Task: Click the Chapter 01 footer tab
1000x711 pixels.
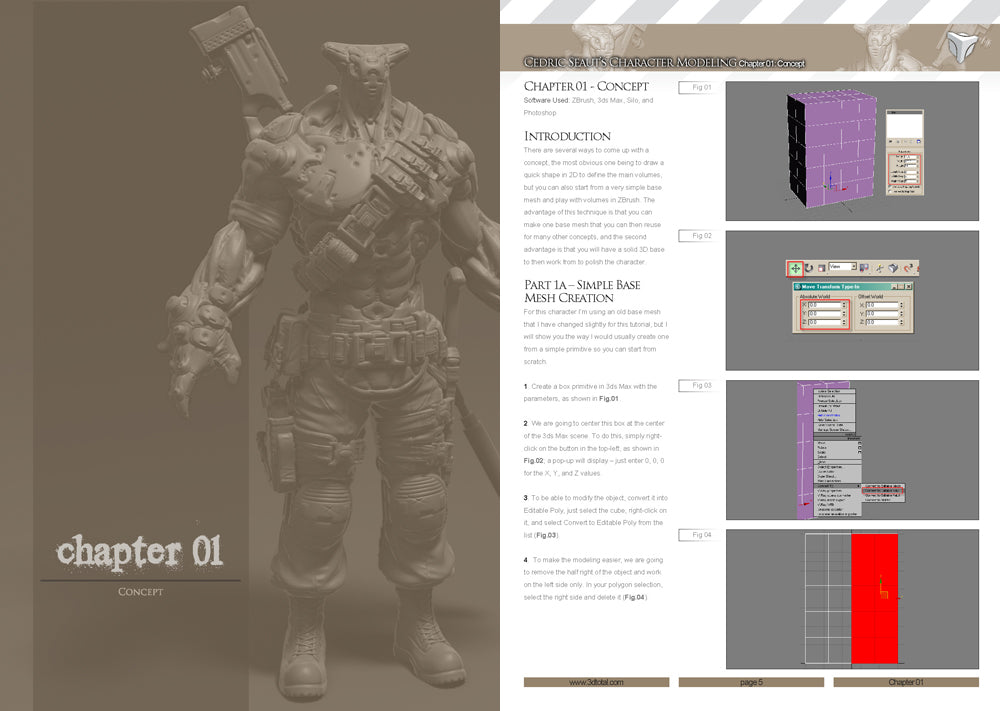Action: [908, 682]
